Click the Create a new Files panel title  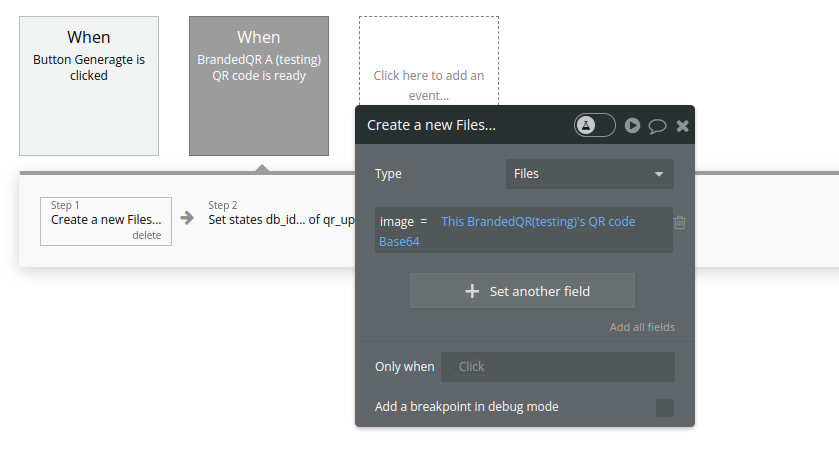[431, 125]
